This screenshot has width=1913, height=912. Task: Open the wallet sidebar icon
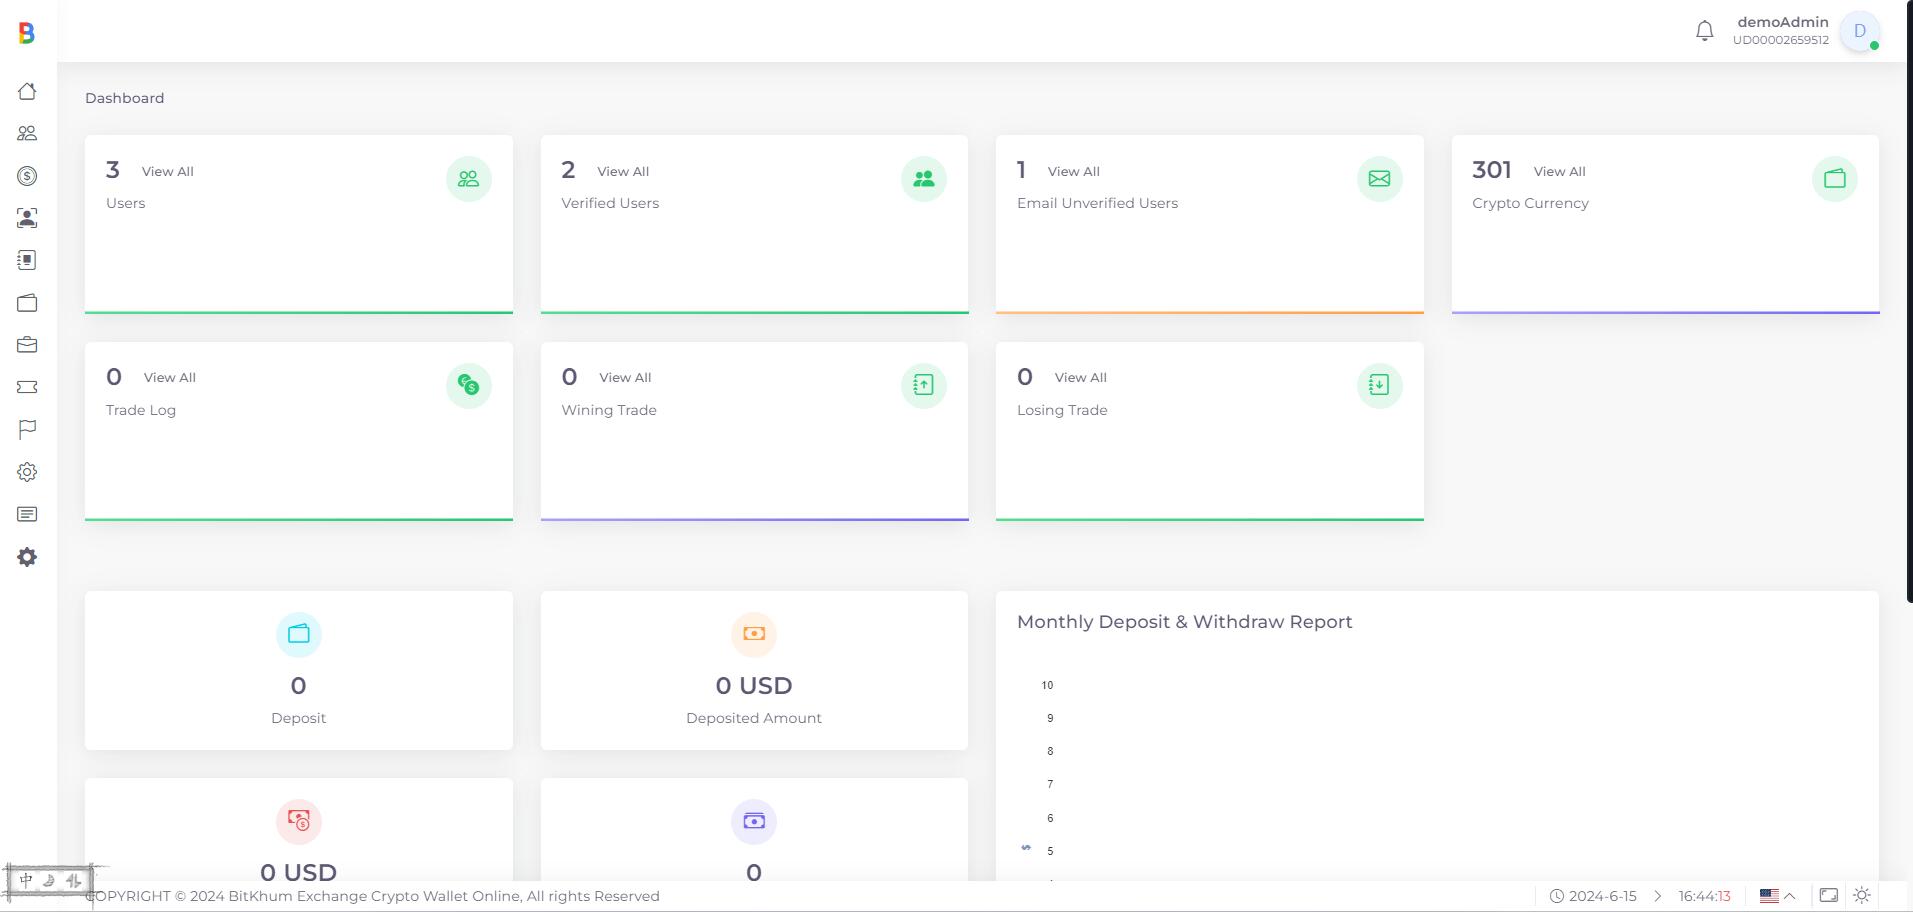tap(27, 303)
